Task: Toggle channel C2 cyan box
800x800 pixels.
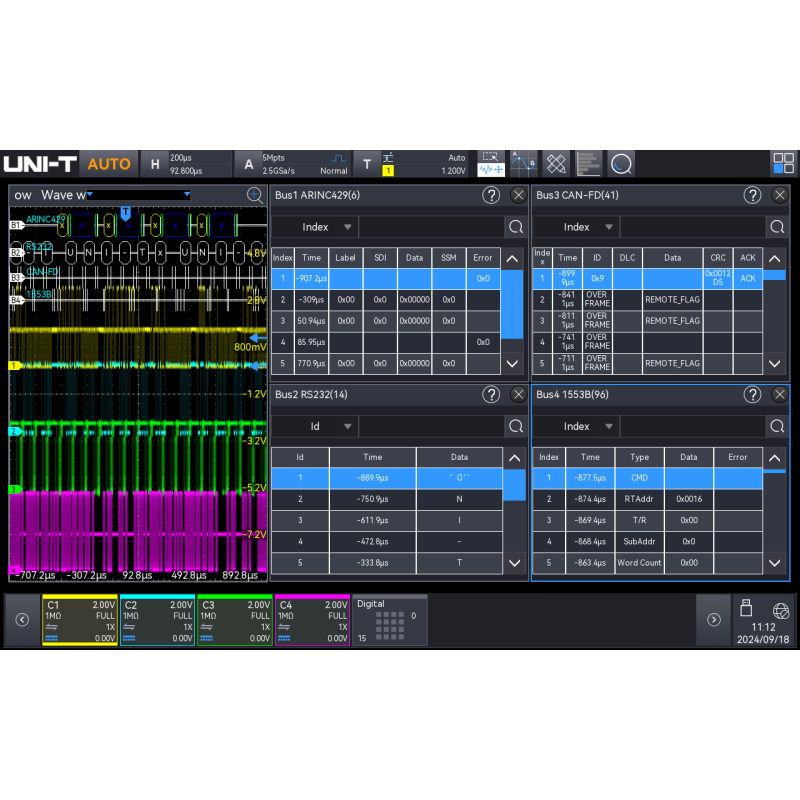Action: click(x=158, y=620)
